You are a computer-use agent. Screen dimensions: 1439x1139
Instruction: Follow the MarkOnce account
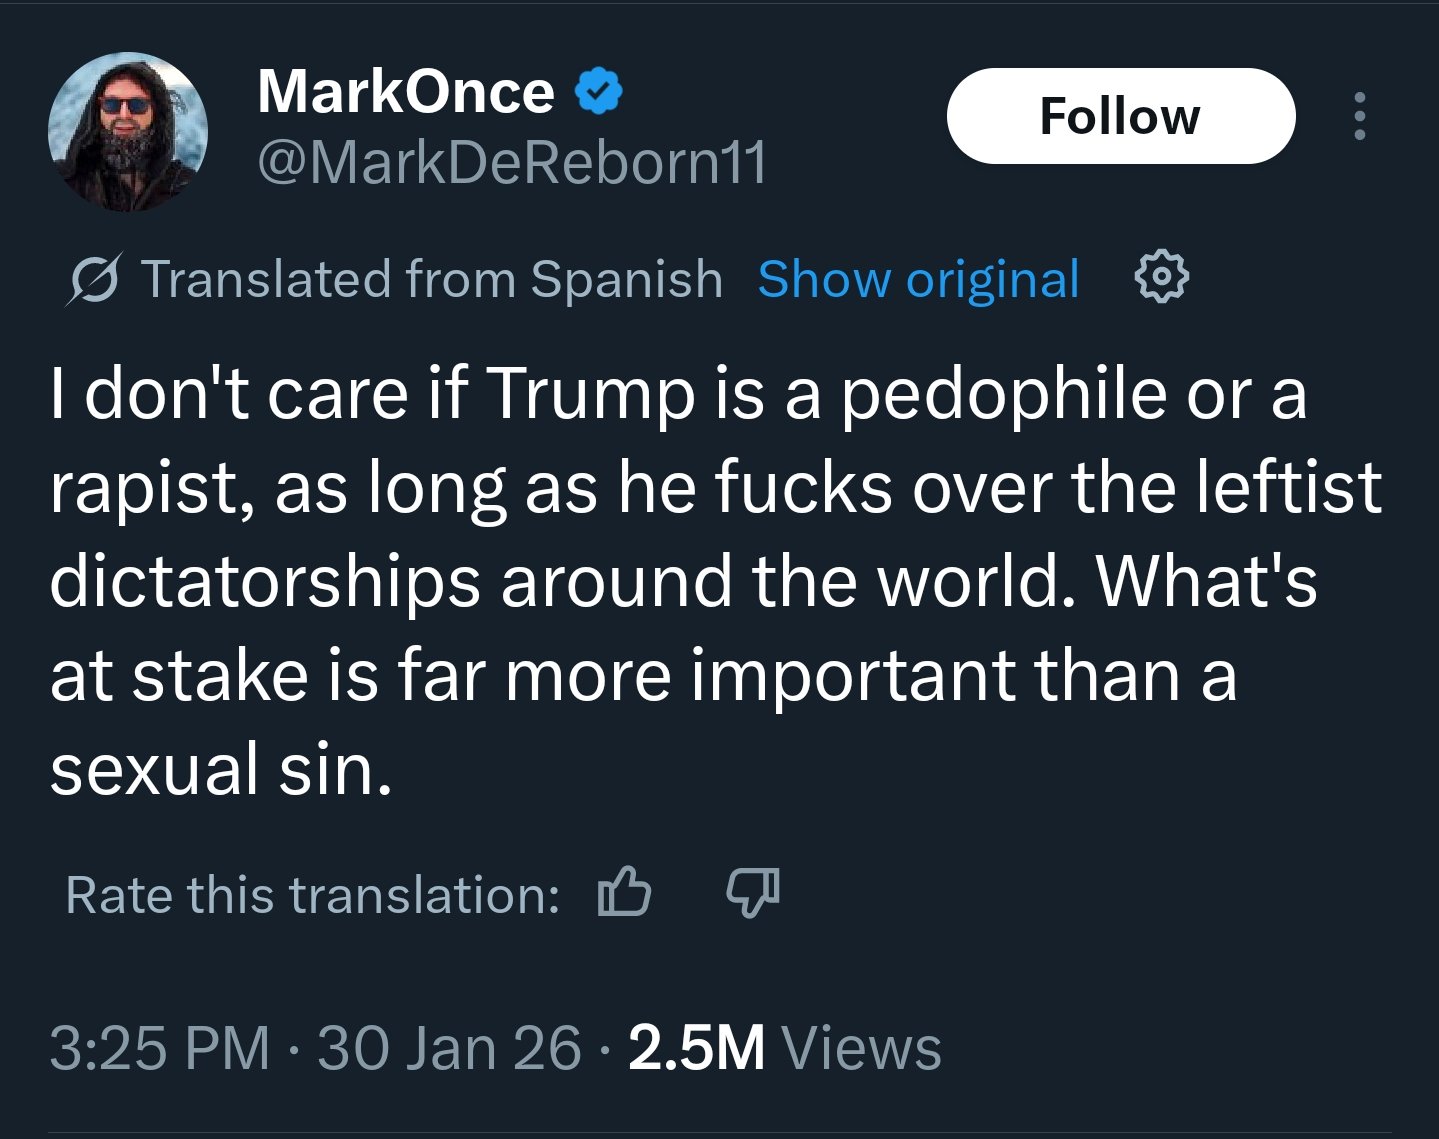pyautogui.click(x=1120, y=116)
